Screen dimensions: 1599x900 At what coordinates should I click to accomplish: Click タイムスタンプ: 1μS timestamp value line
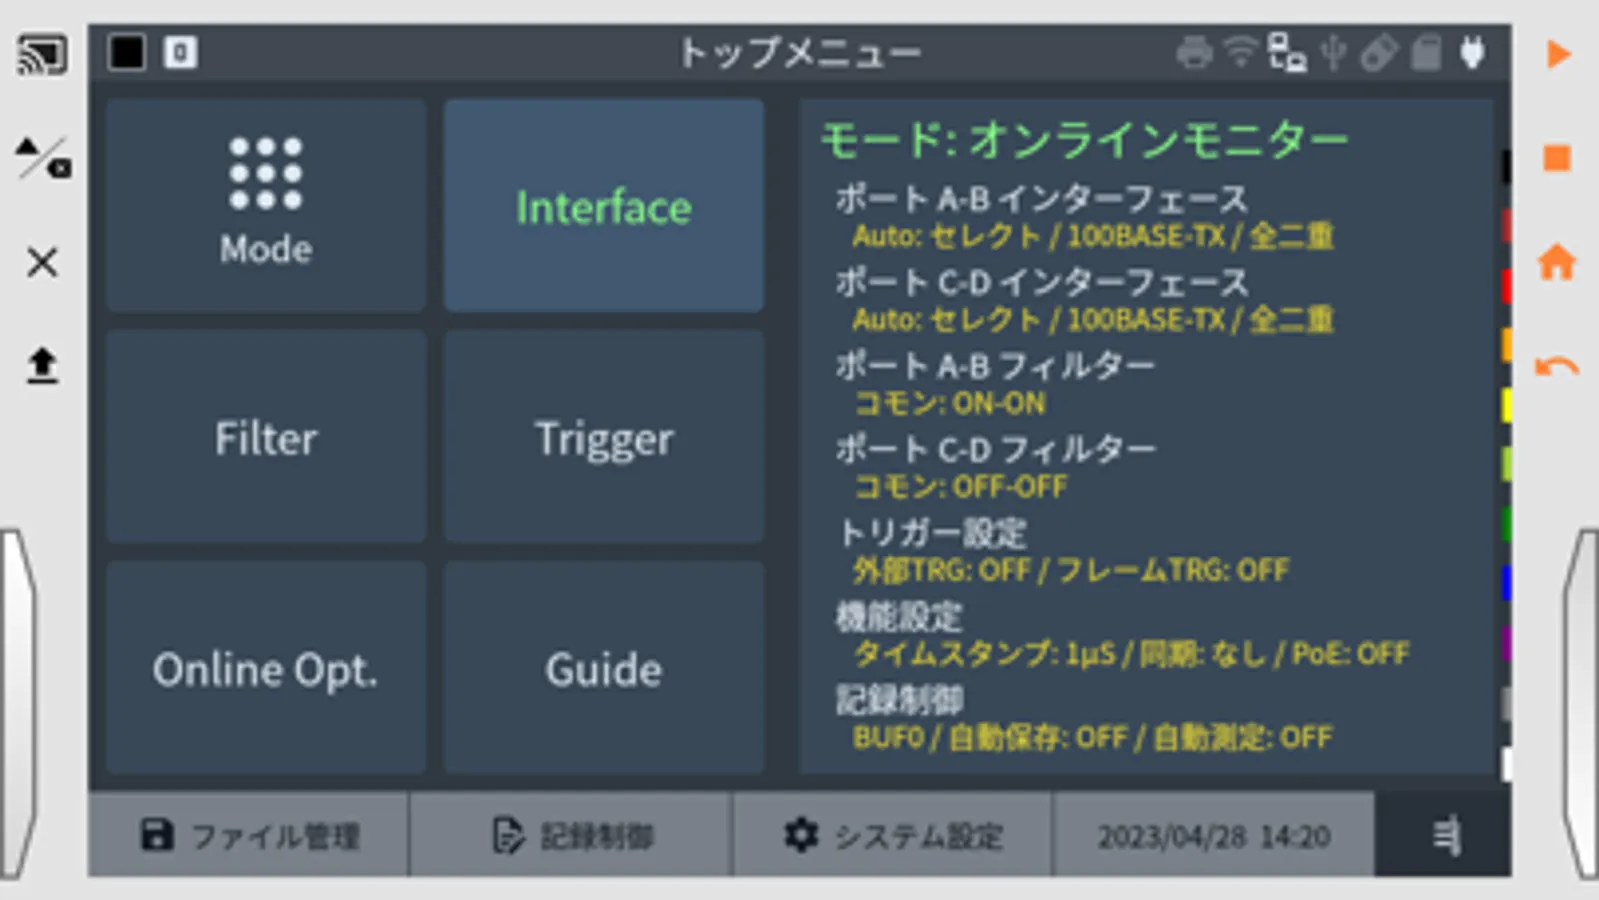tap(1131, 654)
